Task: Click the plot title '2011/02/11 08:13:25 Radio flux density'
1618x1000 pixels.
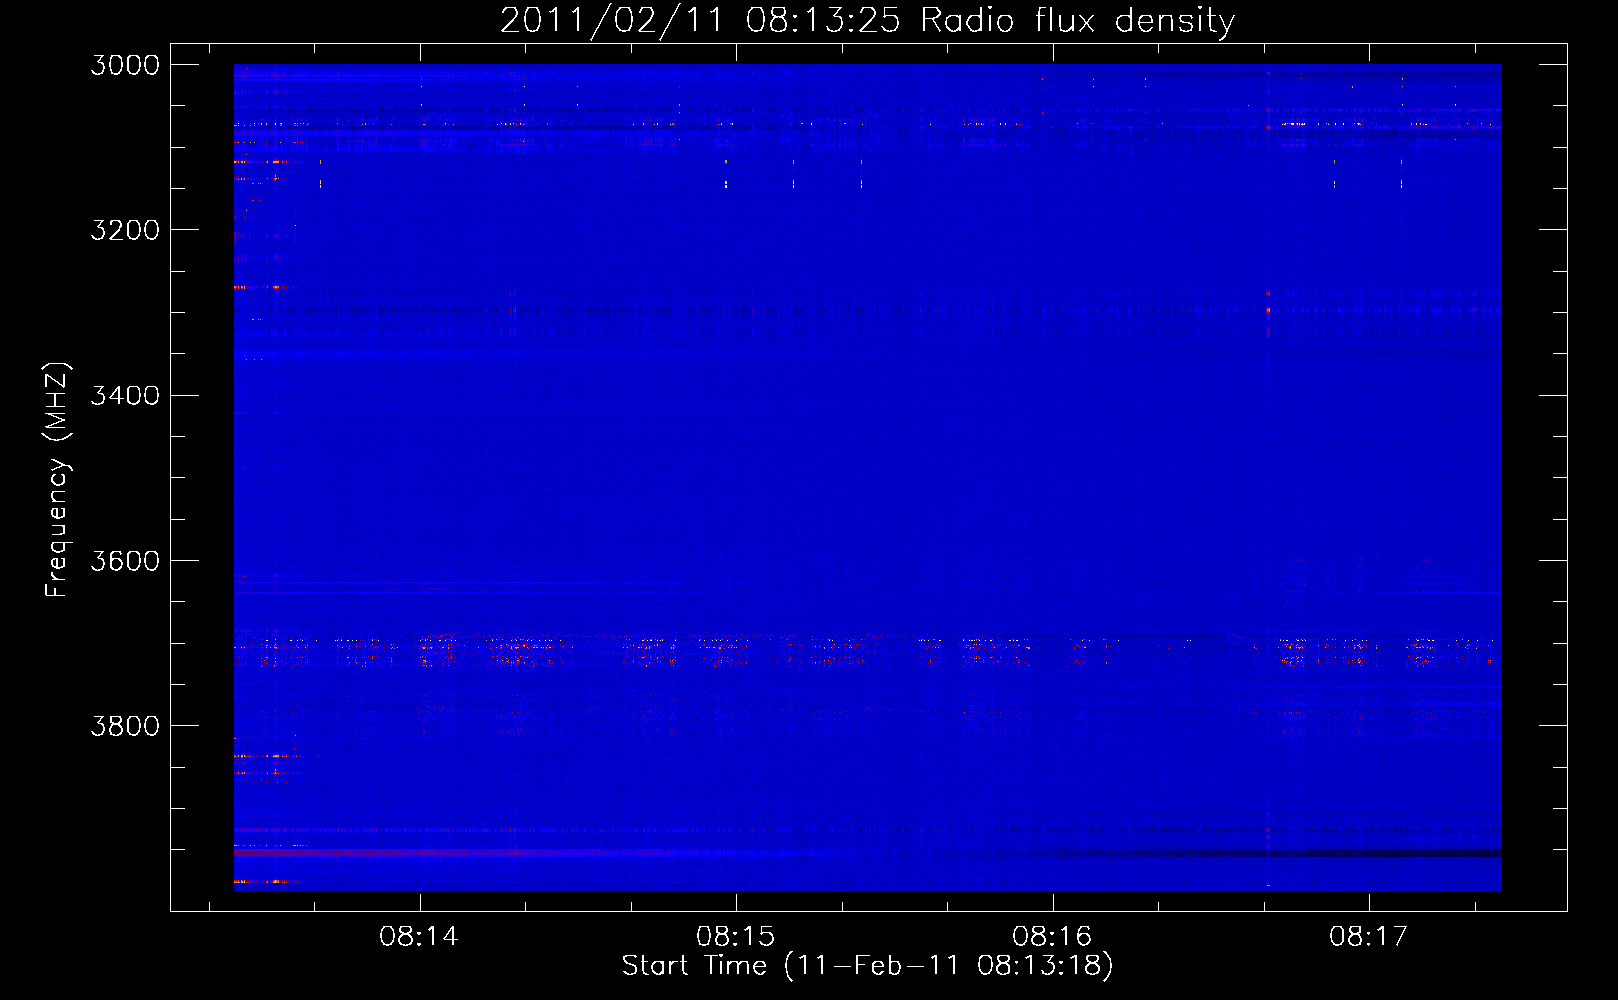Action: pos(867,21)
